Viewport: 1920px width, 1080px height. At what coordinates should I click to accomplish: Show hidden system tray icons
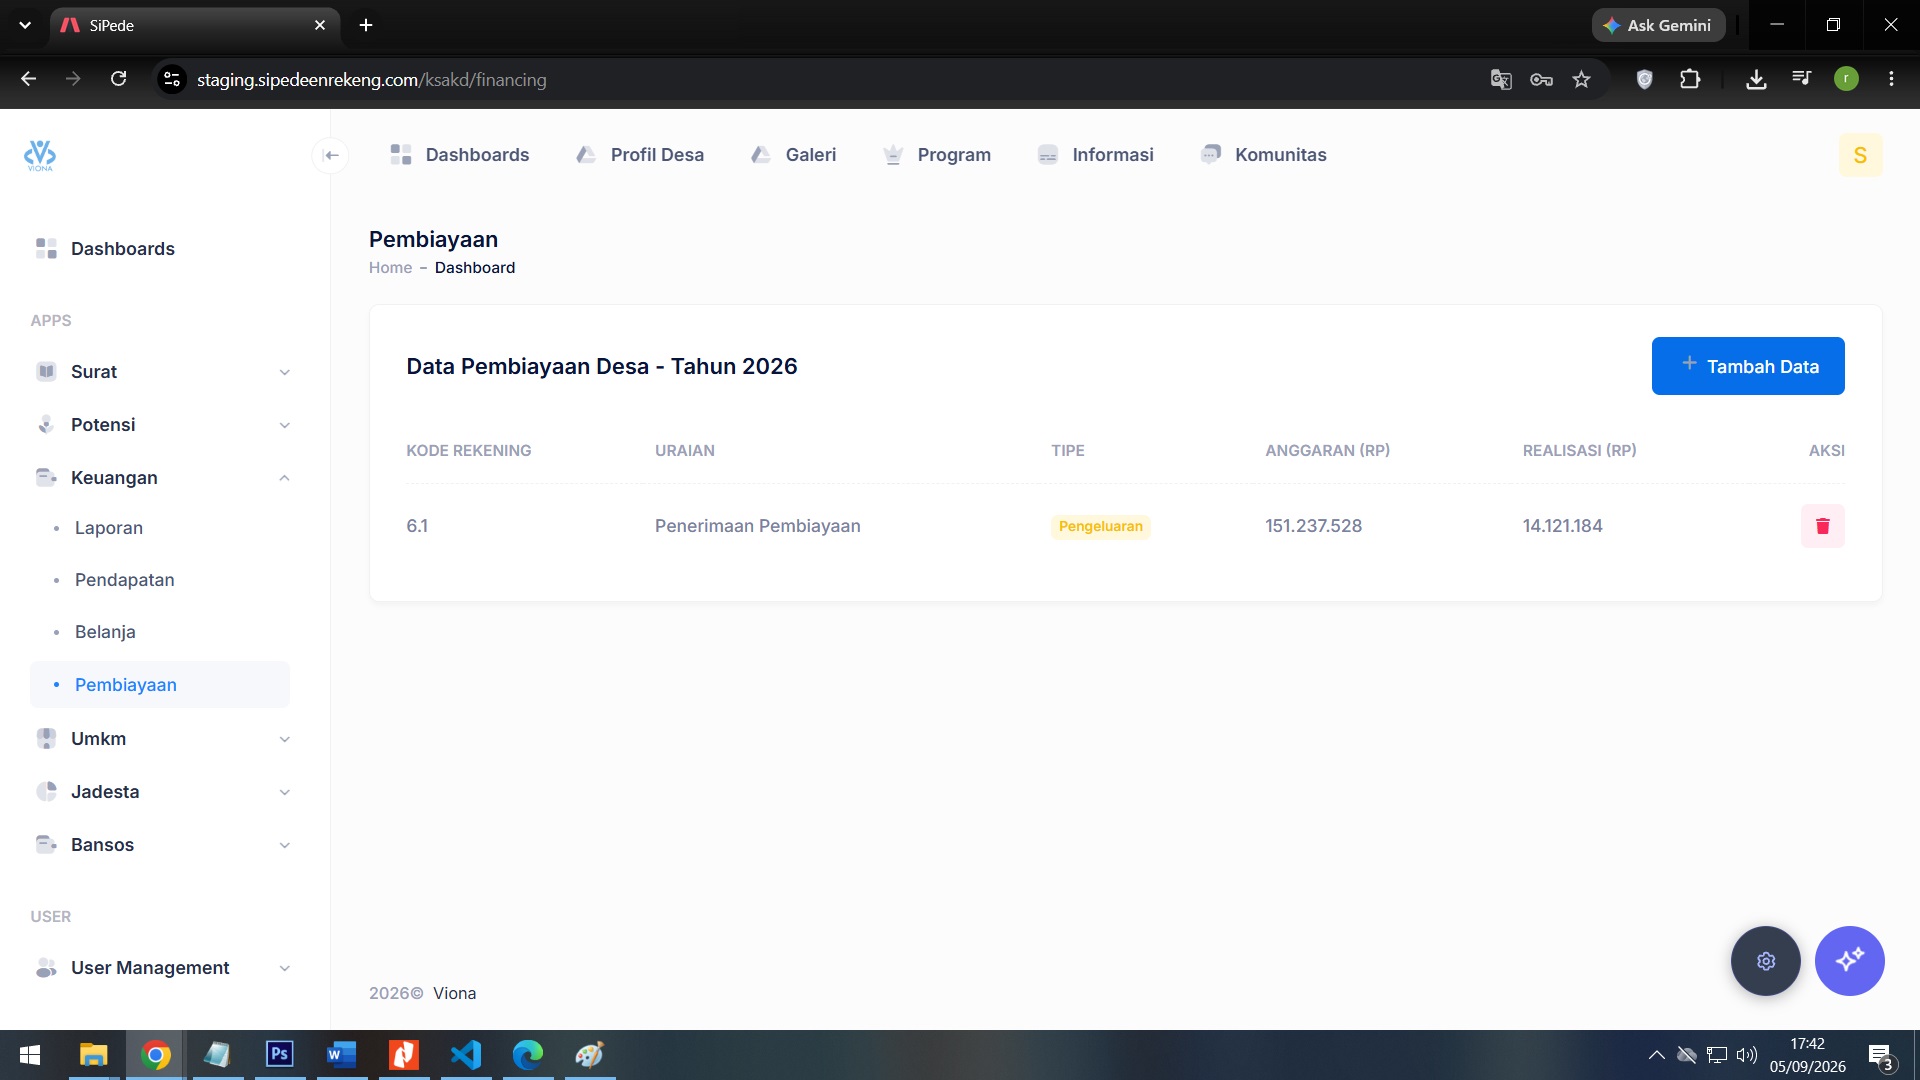tap(1656, 1055)
